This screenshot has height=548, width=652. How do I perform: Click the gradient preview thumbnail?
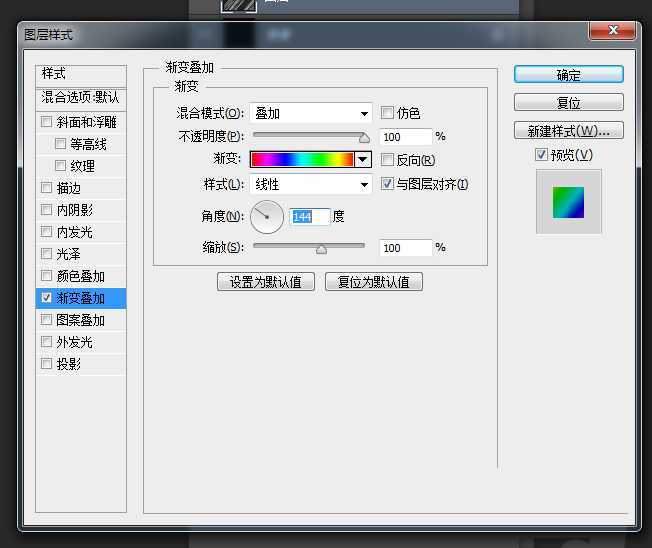tap(568, 202)
